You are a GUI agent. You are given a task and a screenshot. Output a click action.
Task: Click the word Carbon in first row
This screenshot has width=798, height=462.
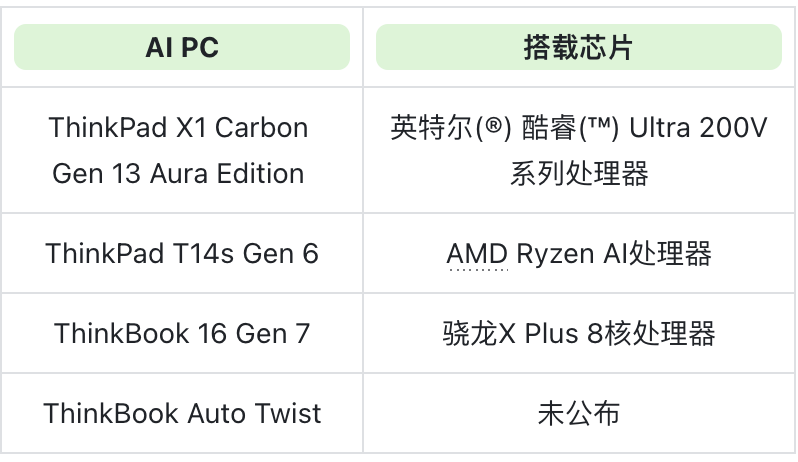(262, 127)
